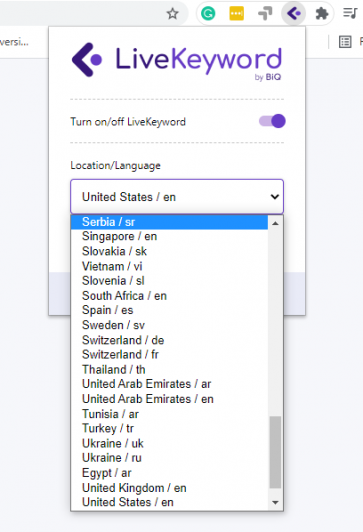Choose Switzerland / de option

(x=169, y=340)
